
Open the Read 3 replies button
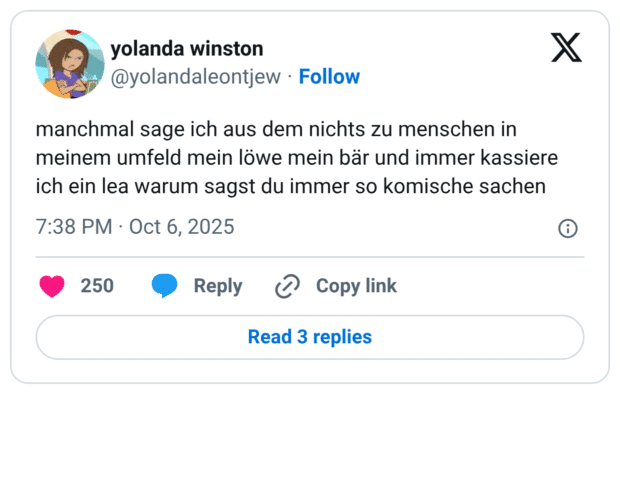[x=309, y=337]
